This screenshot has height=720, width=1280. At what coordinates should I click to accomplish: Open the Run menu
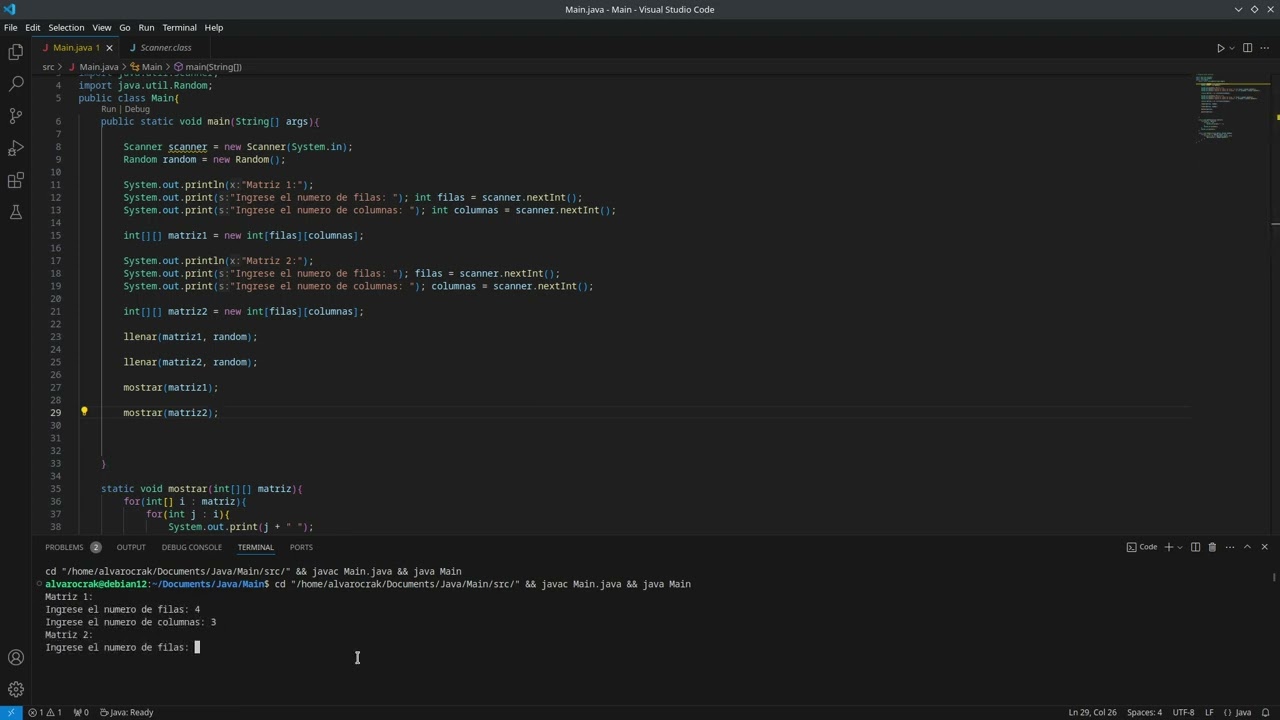tap(146, 28)
